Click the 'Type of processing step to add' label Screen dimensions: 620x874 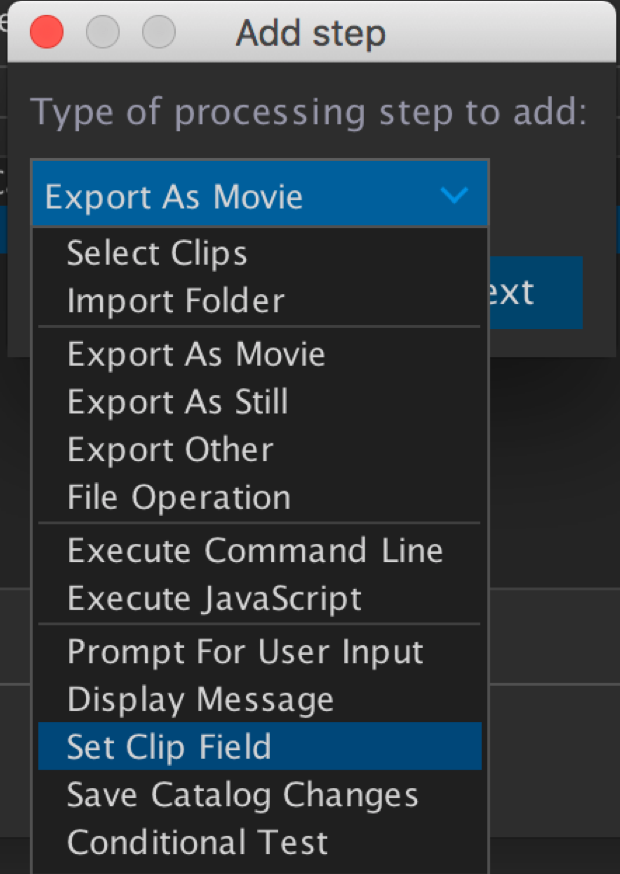pos(307,112)
